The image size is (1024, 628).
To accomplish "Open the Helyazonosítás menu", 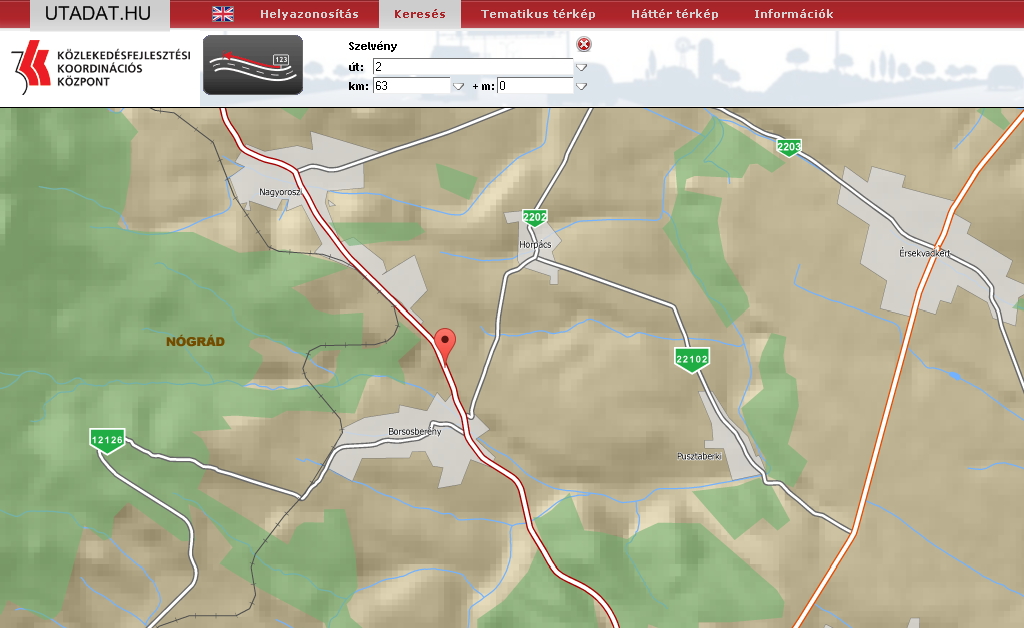I will (x=308, y=14).
